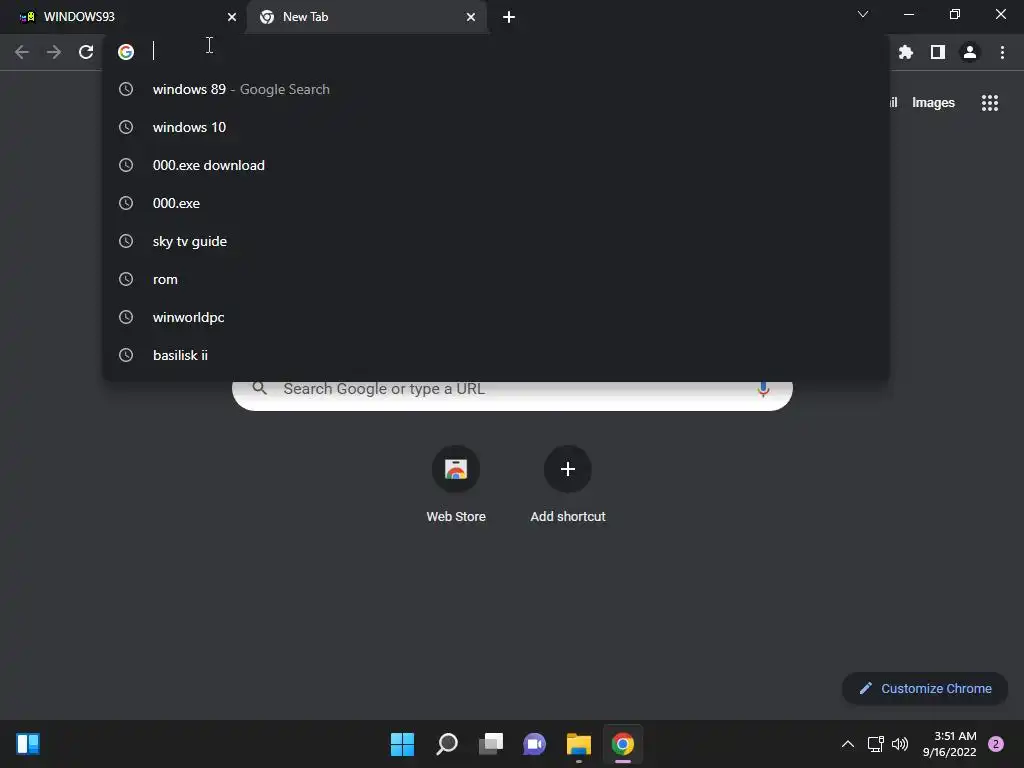Open the Images link
The height and width of the screenshot is (768, 1024).
933,103
